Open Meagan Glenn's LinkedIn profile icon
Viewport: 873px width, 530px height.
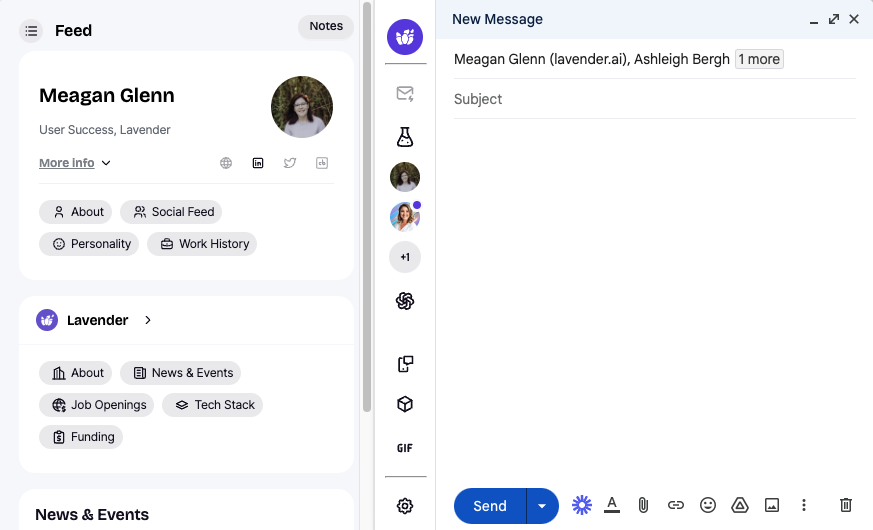click(258, 163)
